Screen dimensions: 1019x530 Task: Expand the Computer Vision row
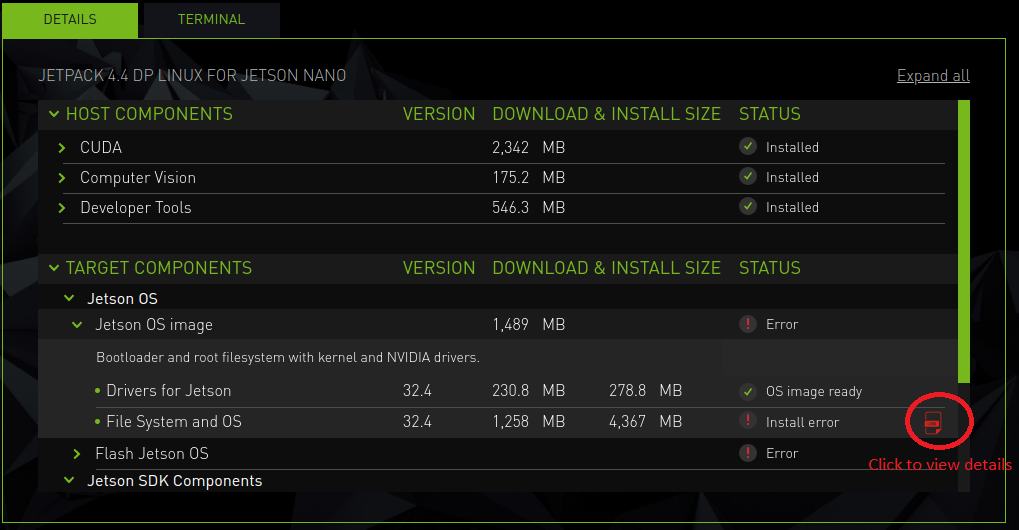[x=62, y=178]
